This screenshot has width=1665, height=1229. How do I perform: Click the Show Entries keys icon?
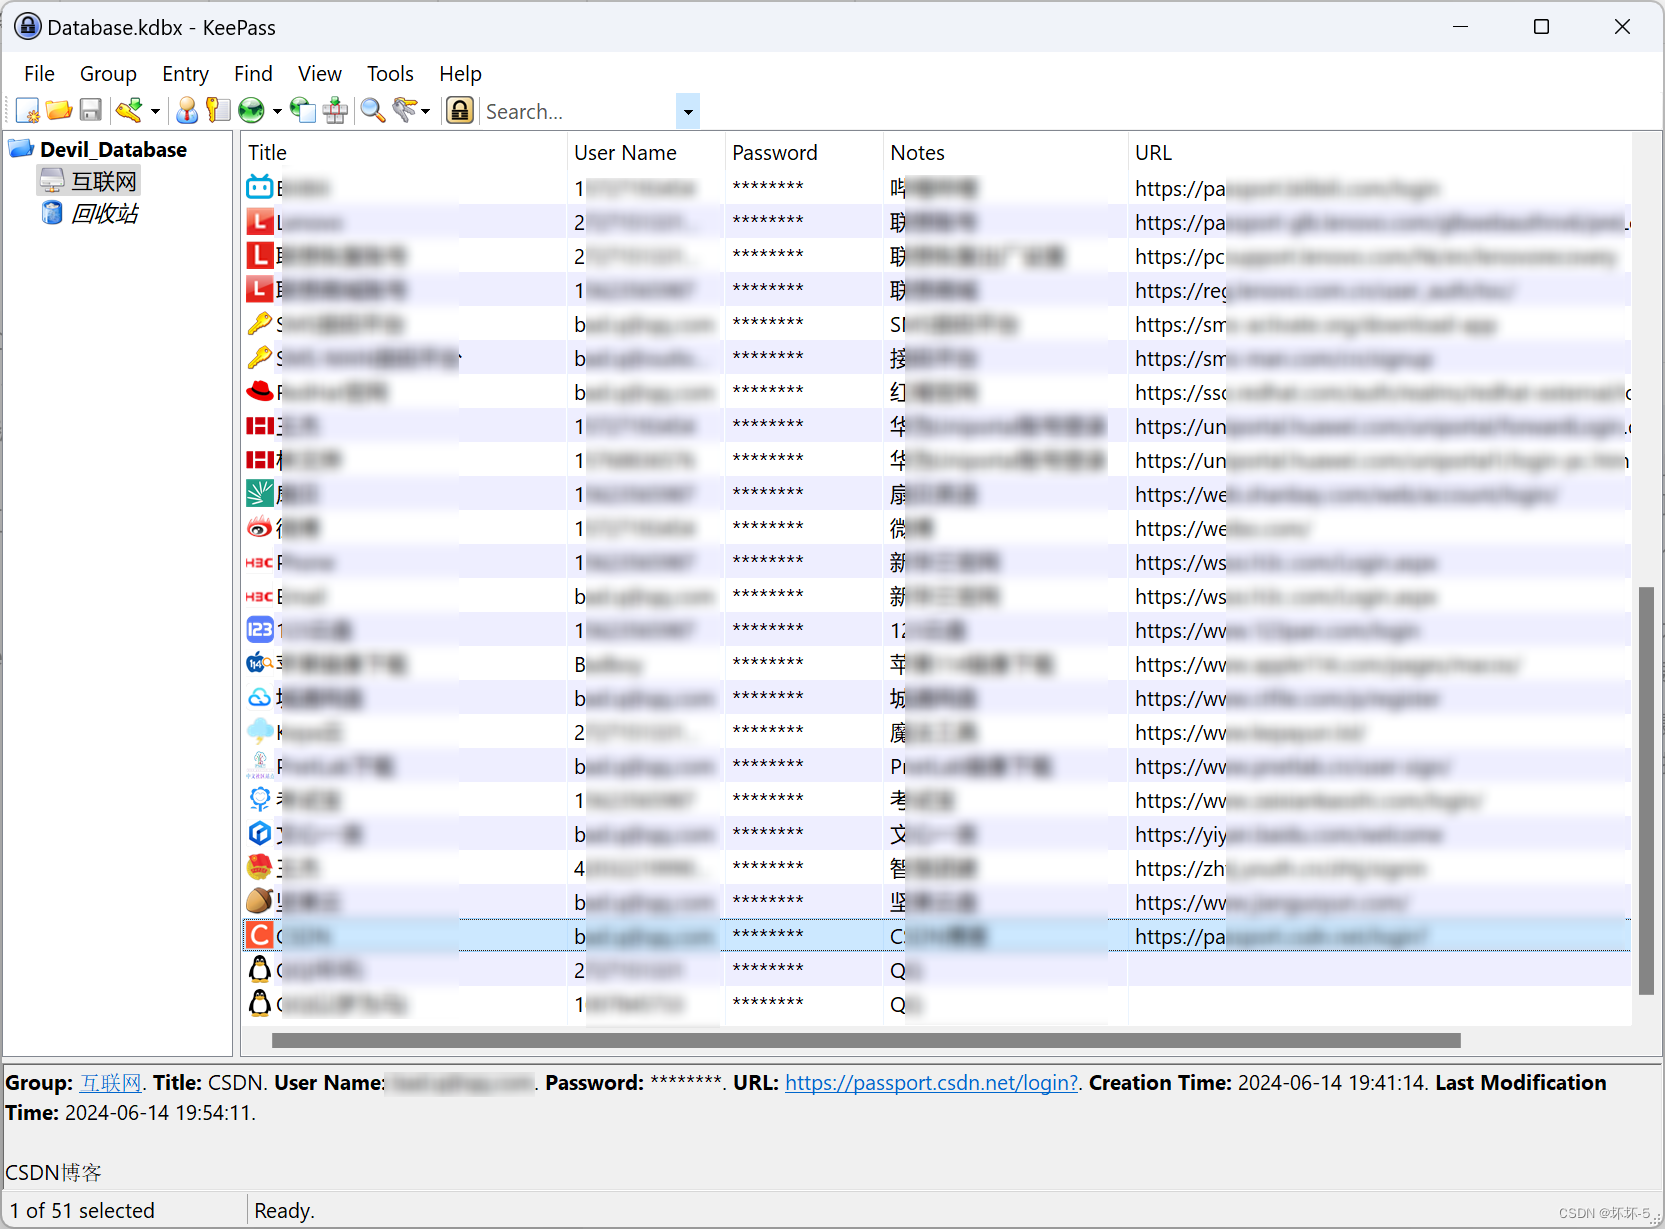coord(405,110)
